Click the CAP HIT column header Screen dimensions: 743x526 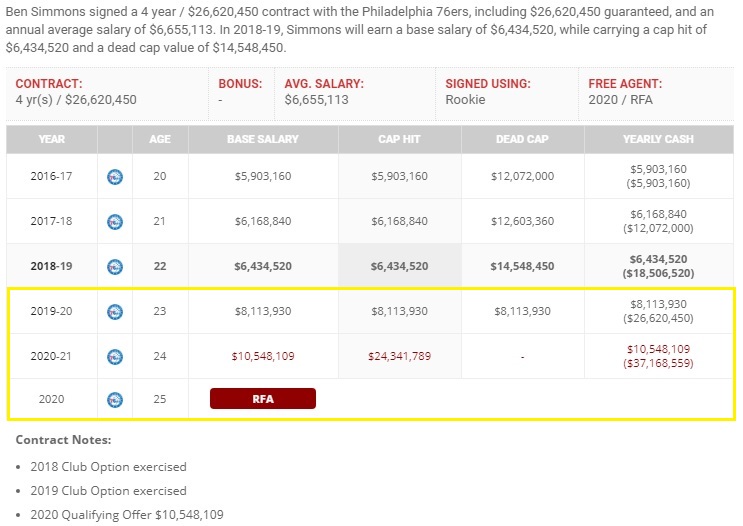[399, 139]
